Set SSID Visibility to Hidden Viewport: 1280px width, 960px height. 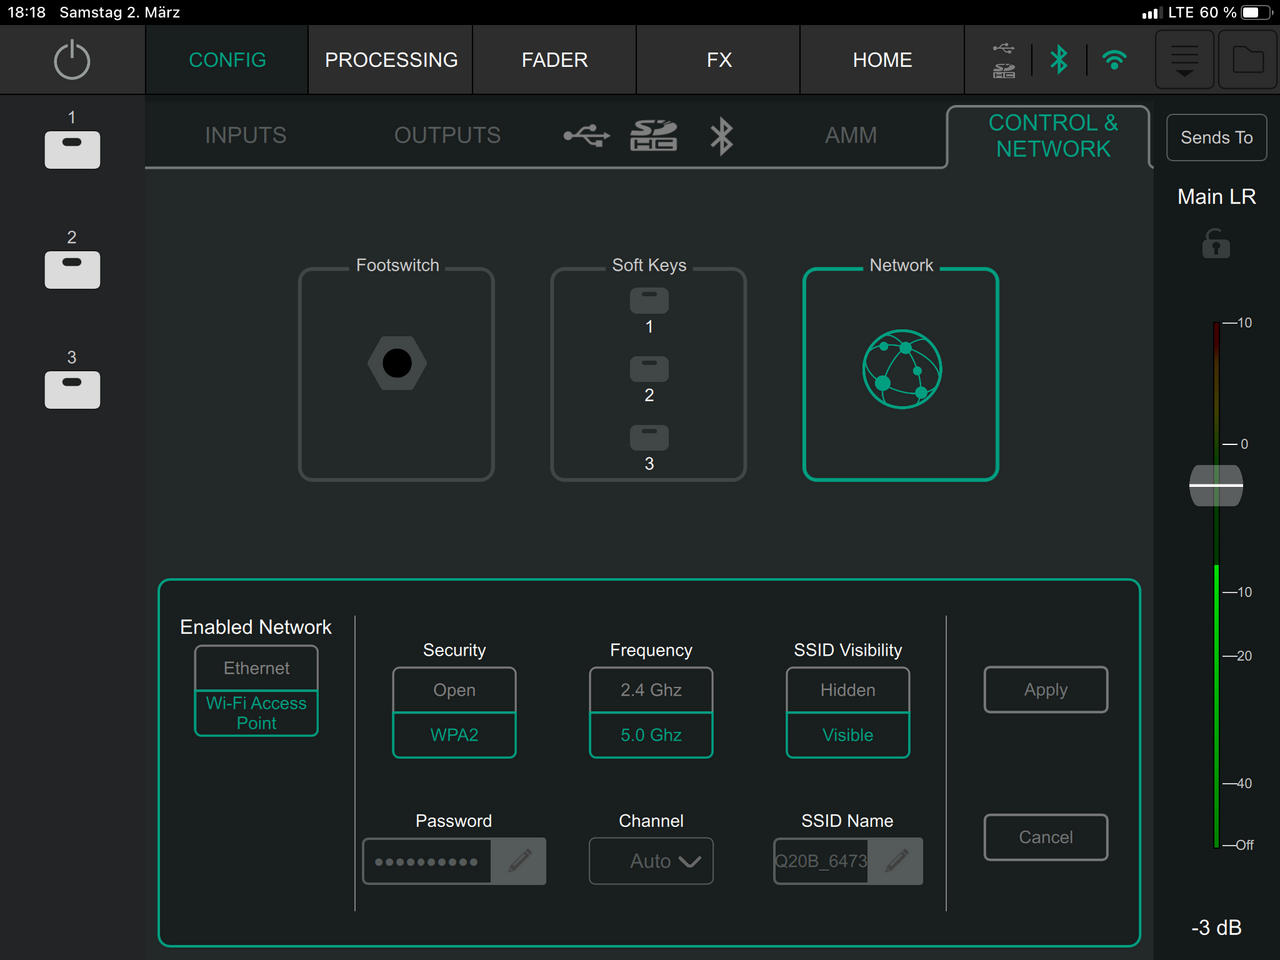(x=848, y=690)
